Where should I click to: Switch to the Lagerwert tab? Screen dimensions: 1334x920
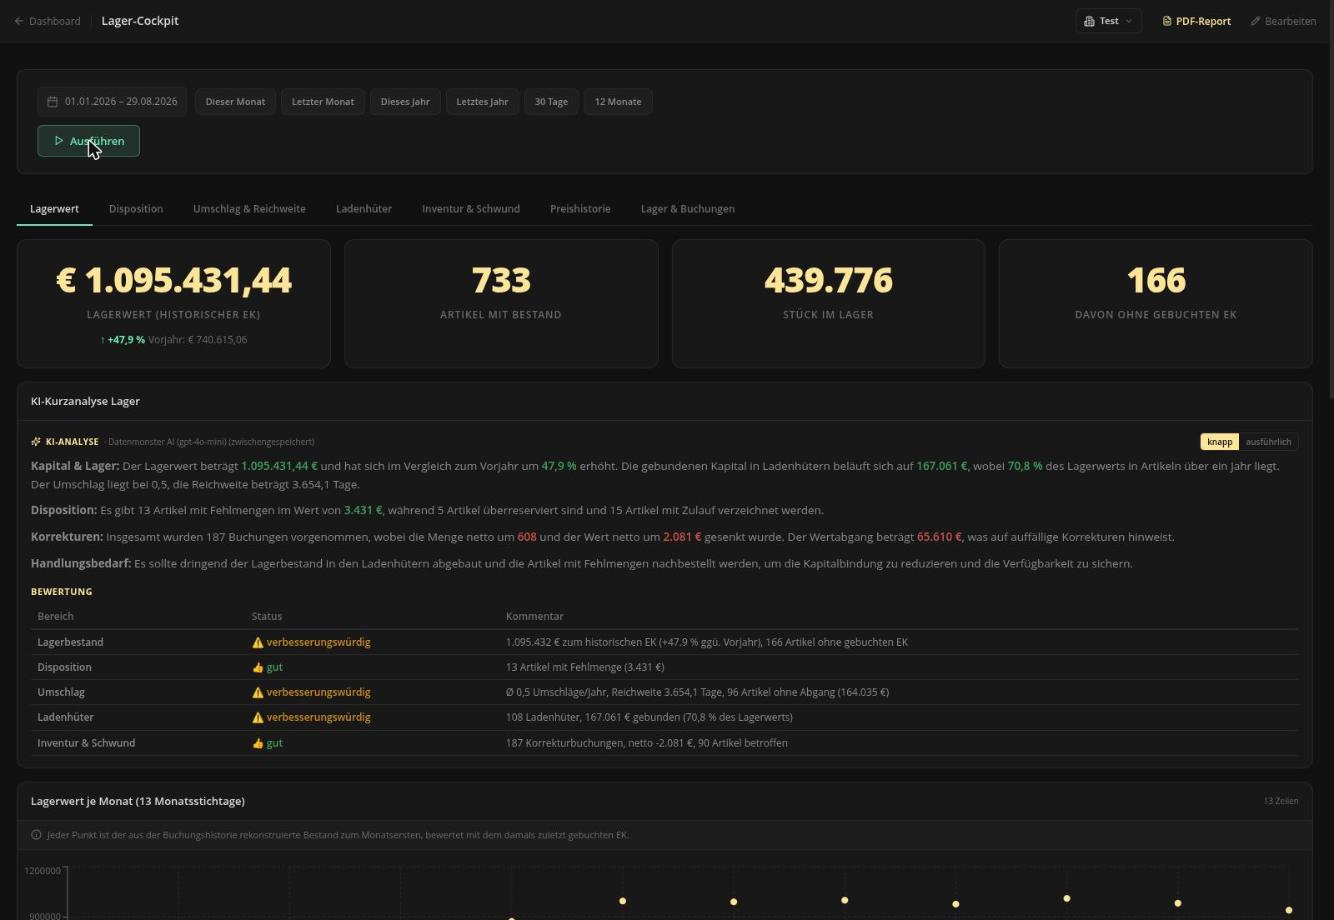point(55,209)
